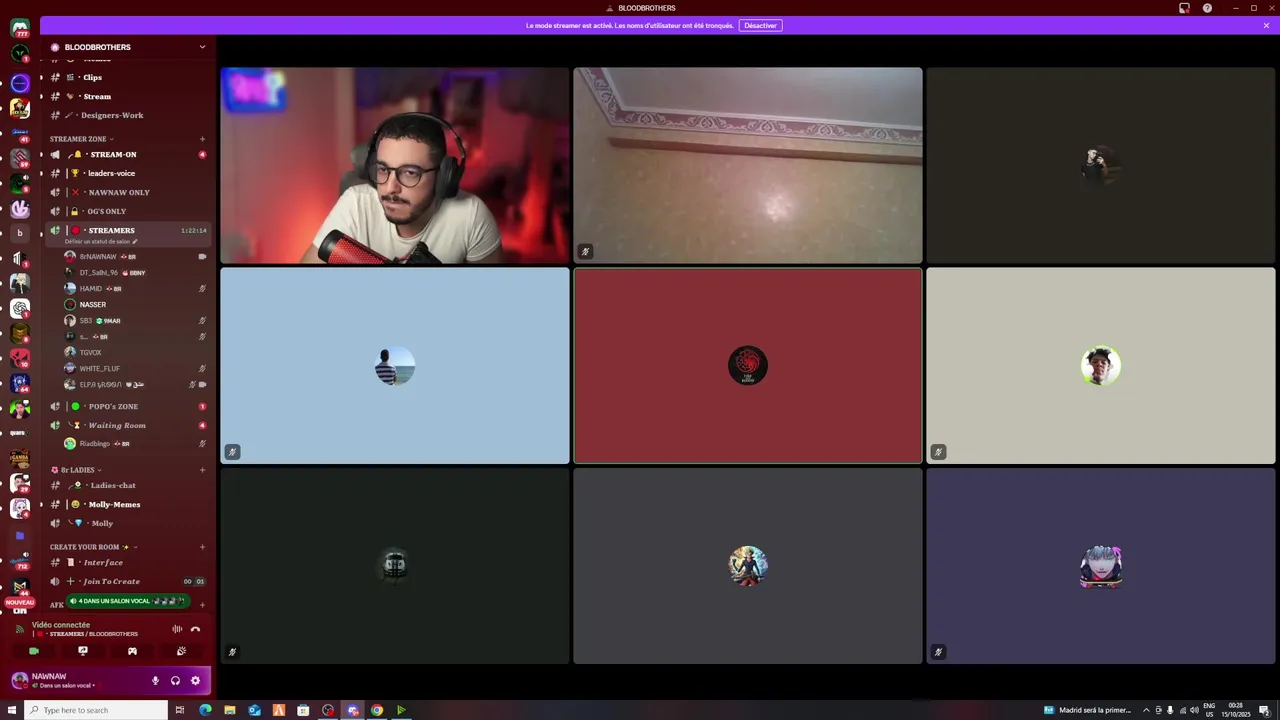Toggle camera in voice panel

click(x=34, y=651)
